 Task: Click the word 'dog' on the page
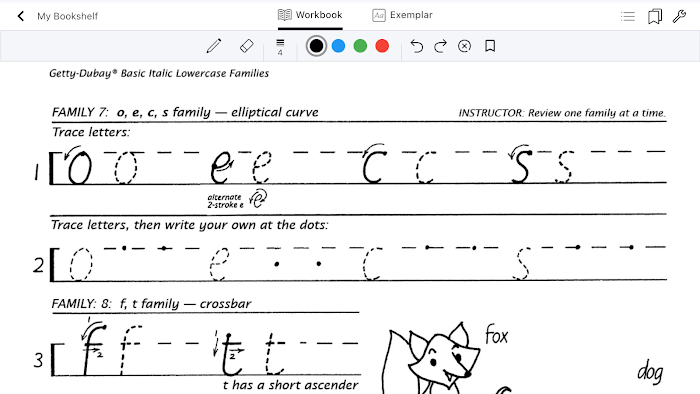pos(650,372)
